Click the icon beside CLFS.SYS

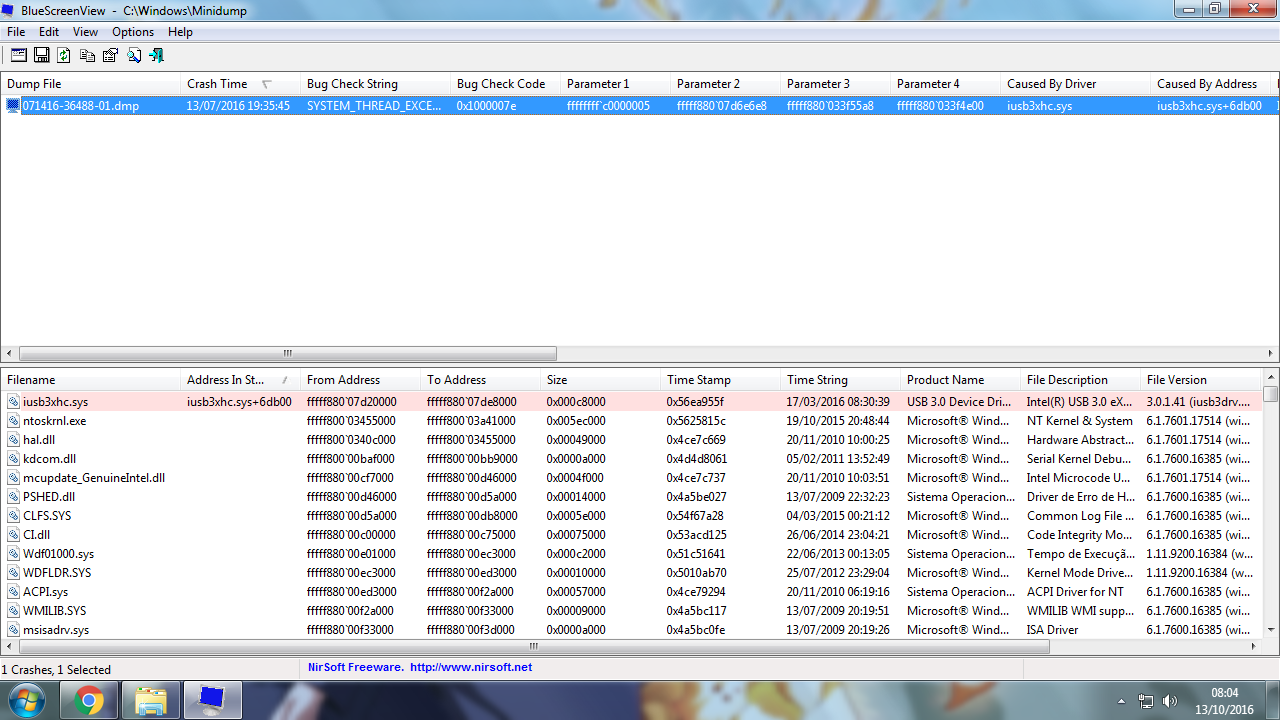coord(14,516)
